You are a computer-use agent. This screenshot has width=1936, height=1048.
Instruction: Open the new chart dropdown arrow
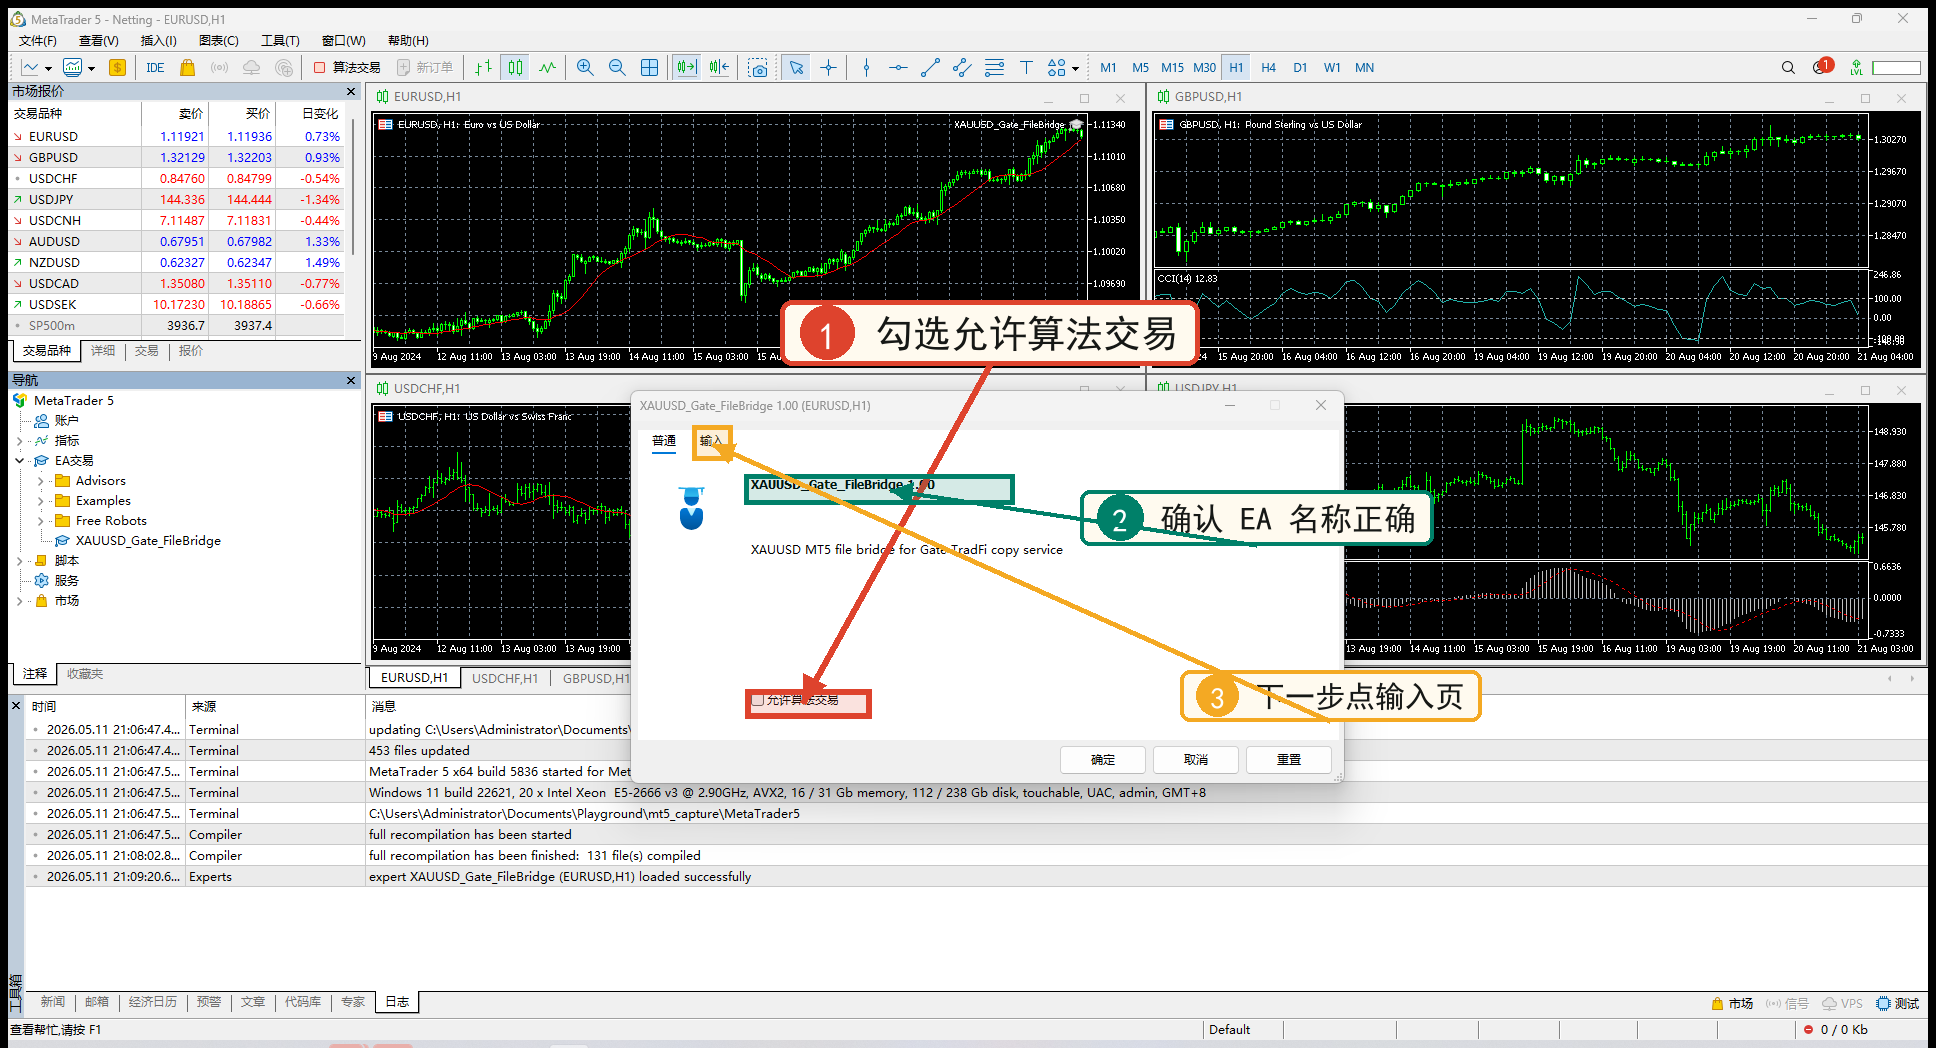coord(48,69)
